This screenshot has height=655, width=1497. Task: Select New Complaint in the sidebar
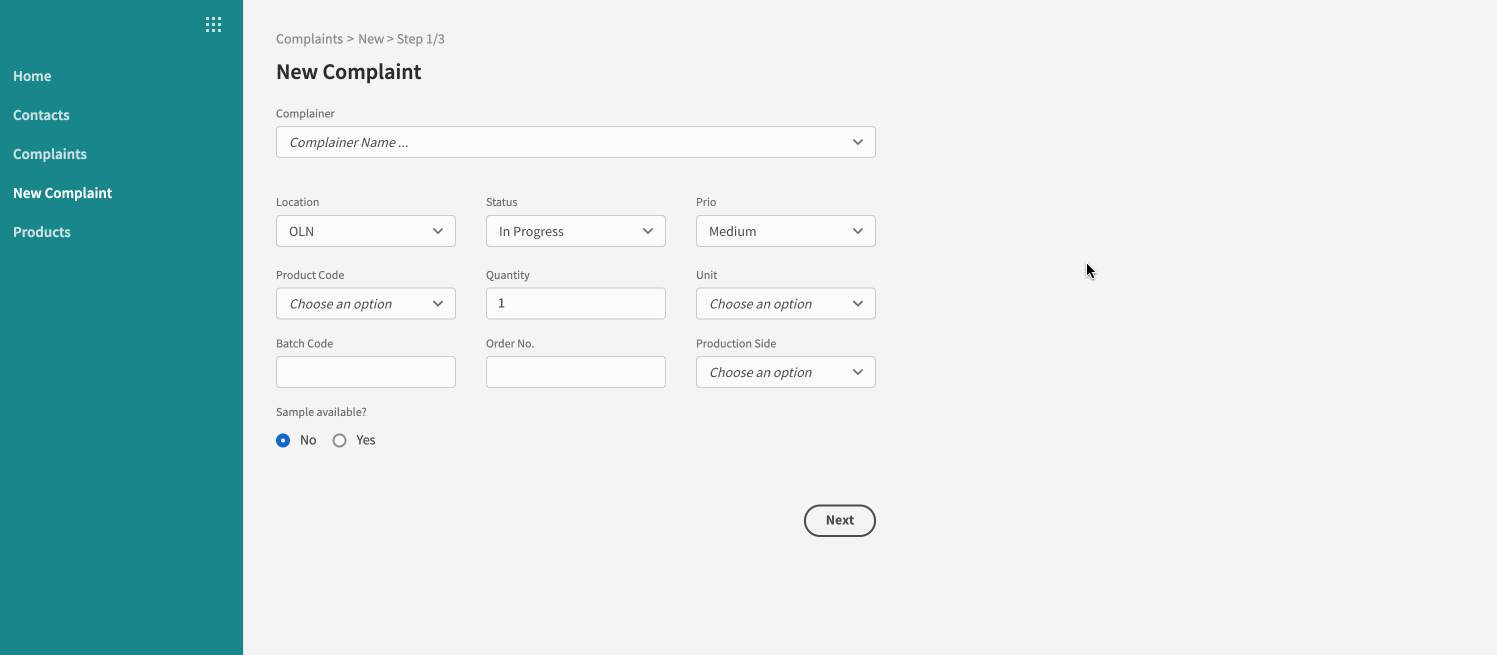(x=62, y=193)
